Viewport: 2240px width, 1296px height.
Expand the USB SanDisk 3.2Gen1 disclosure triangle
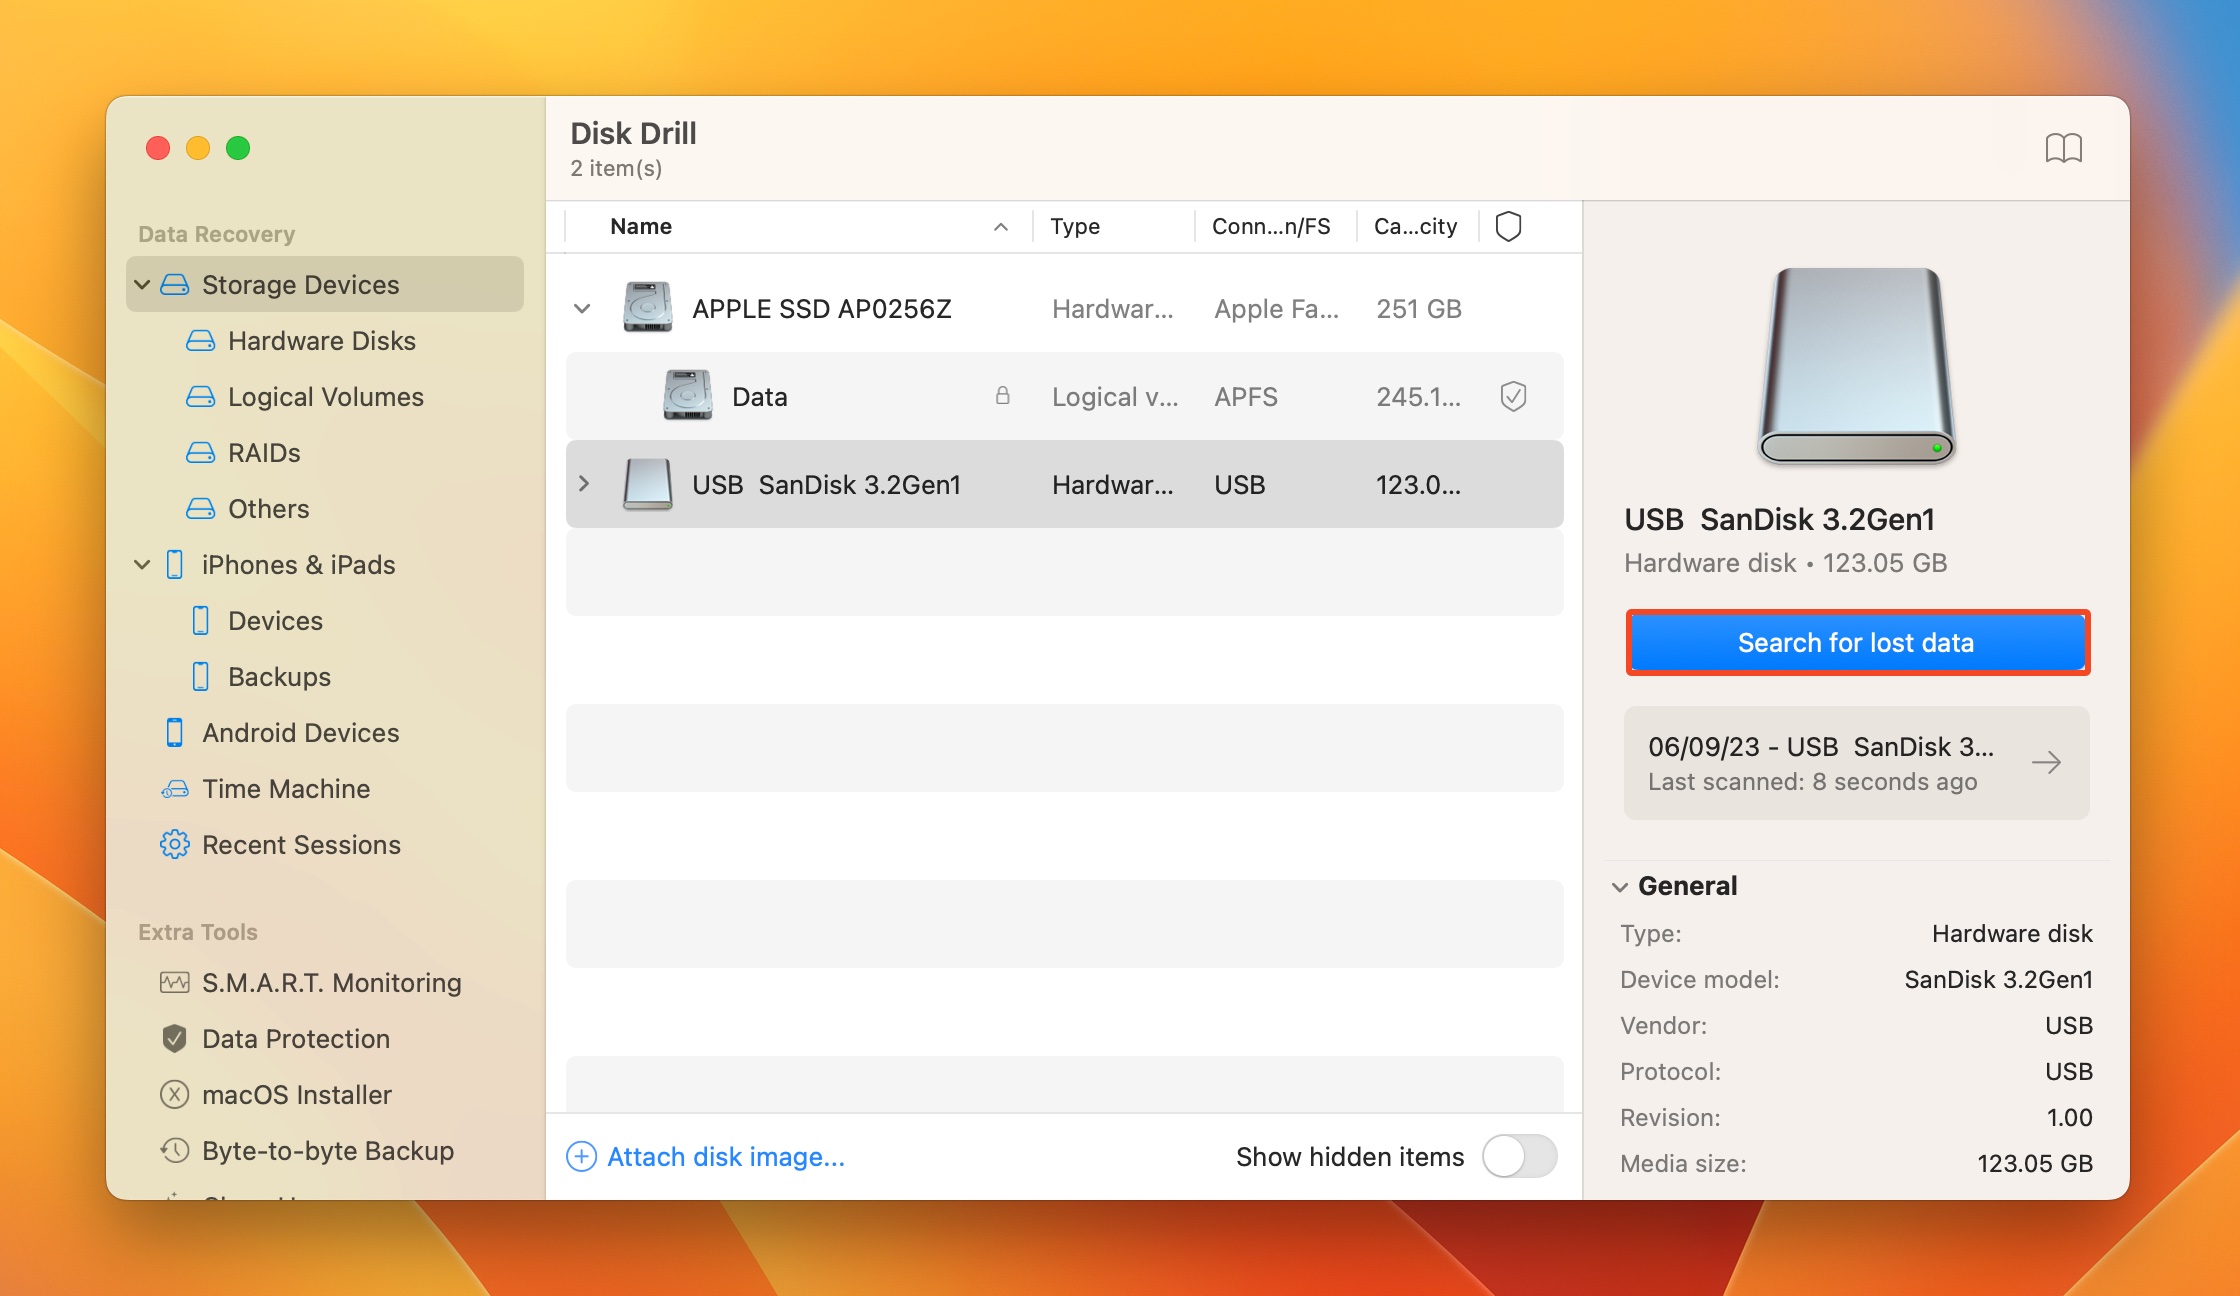[583, 484]
